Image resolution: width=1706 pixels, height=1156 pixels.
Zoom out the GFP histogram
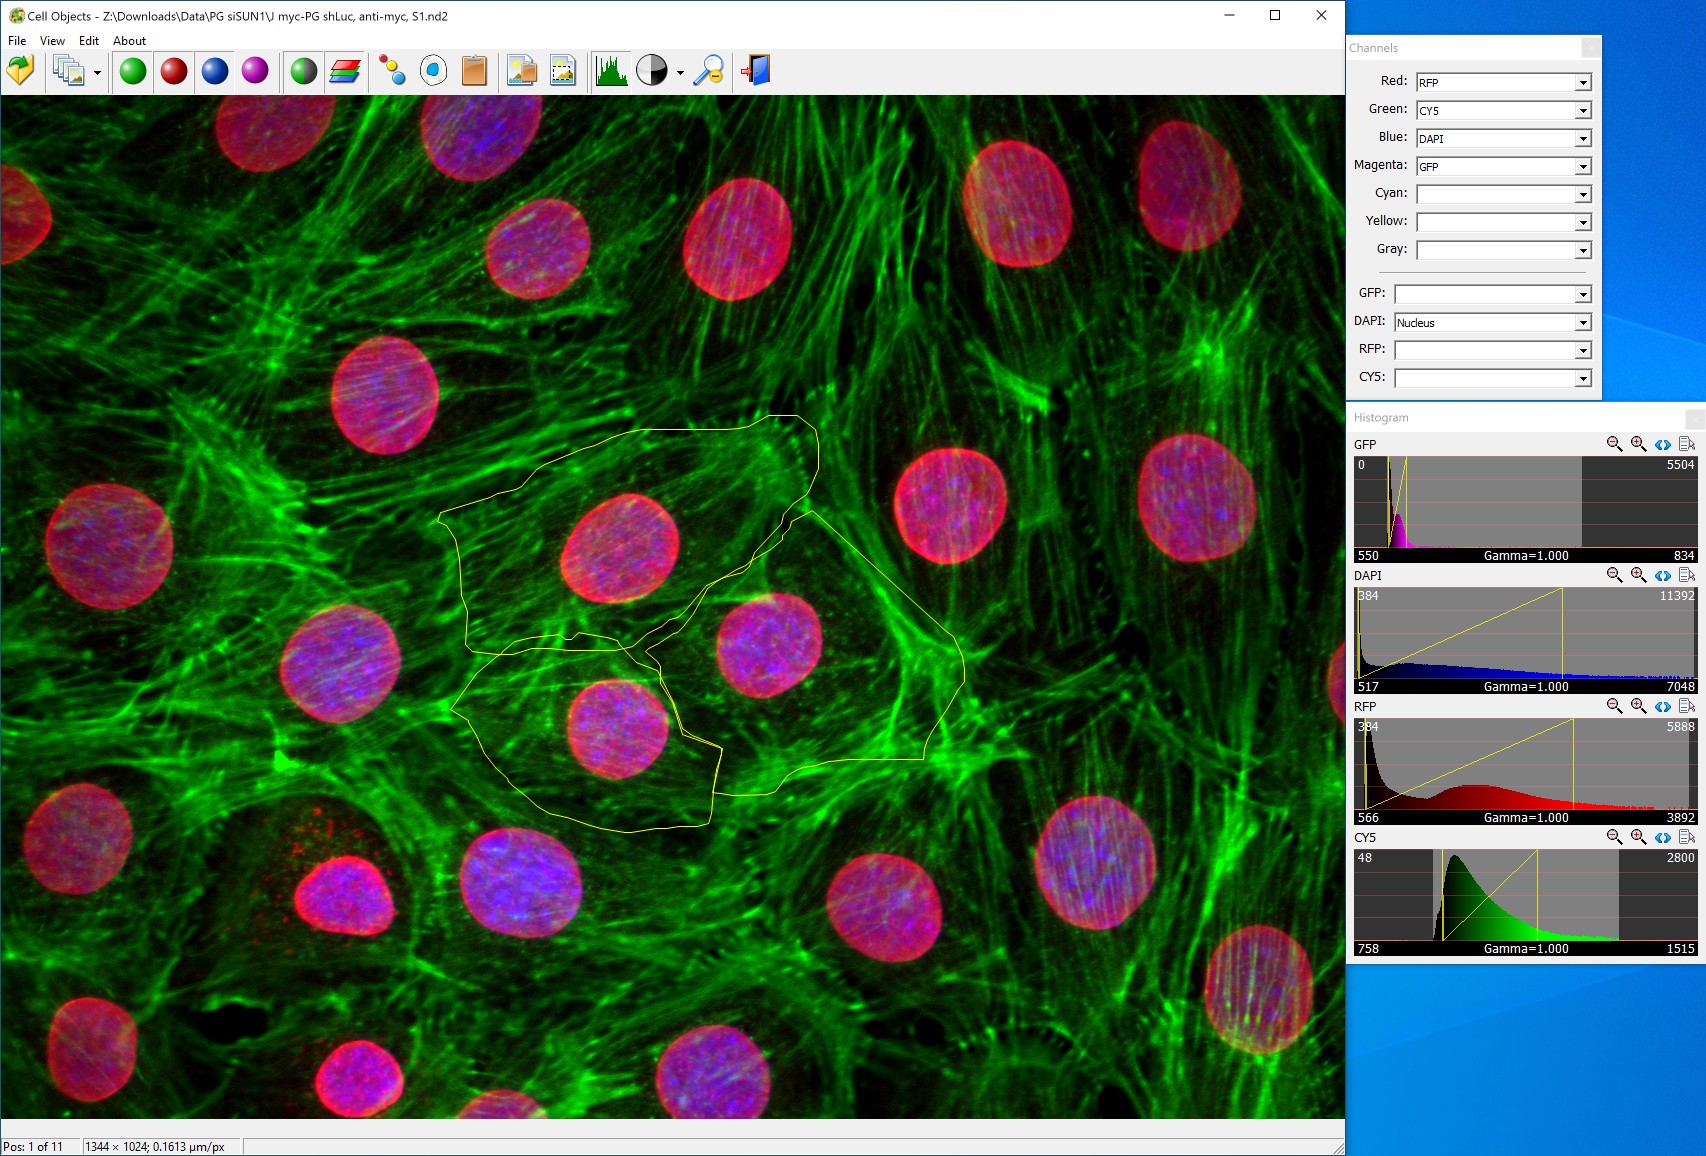1614,444
